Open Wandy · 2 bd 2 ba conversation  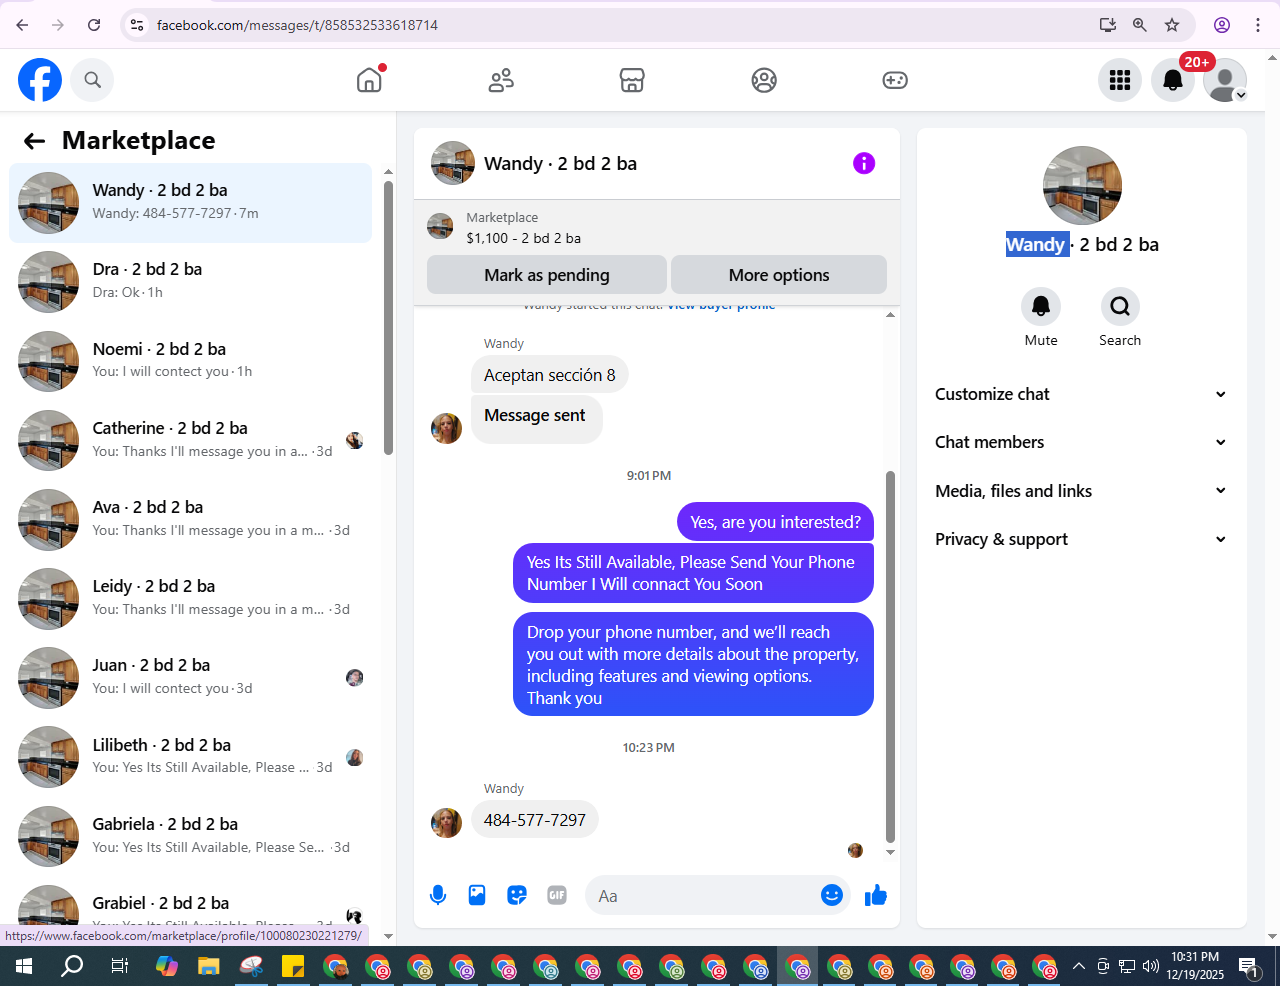tap(191, 203)
